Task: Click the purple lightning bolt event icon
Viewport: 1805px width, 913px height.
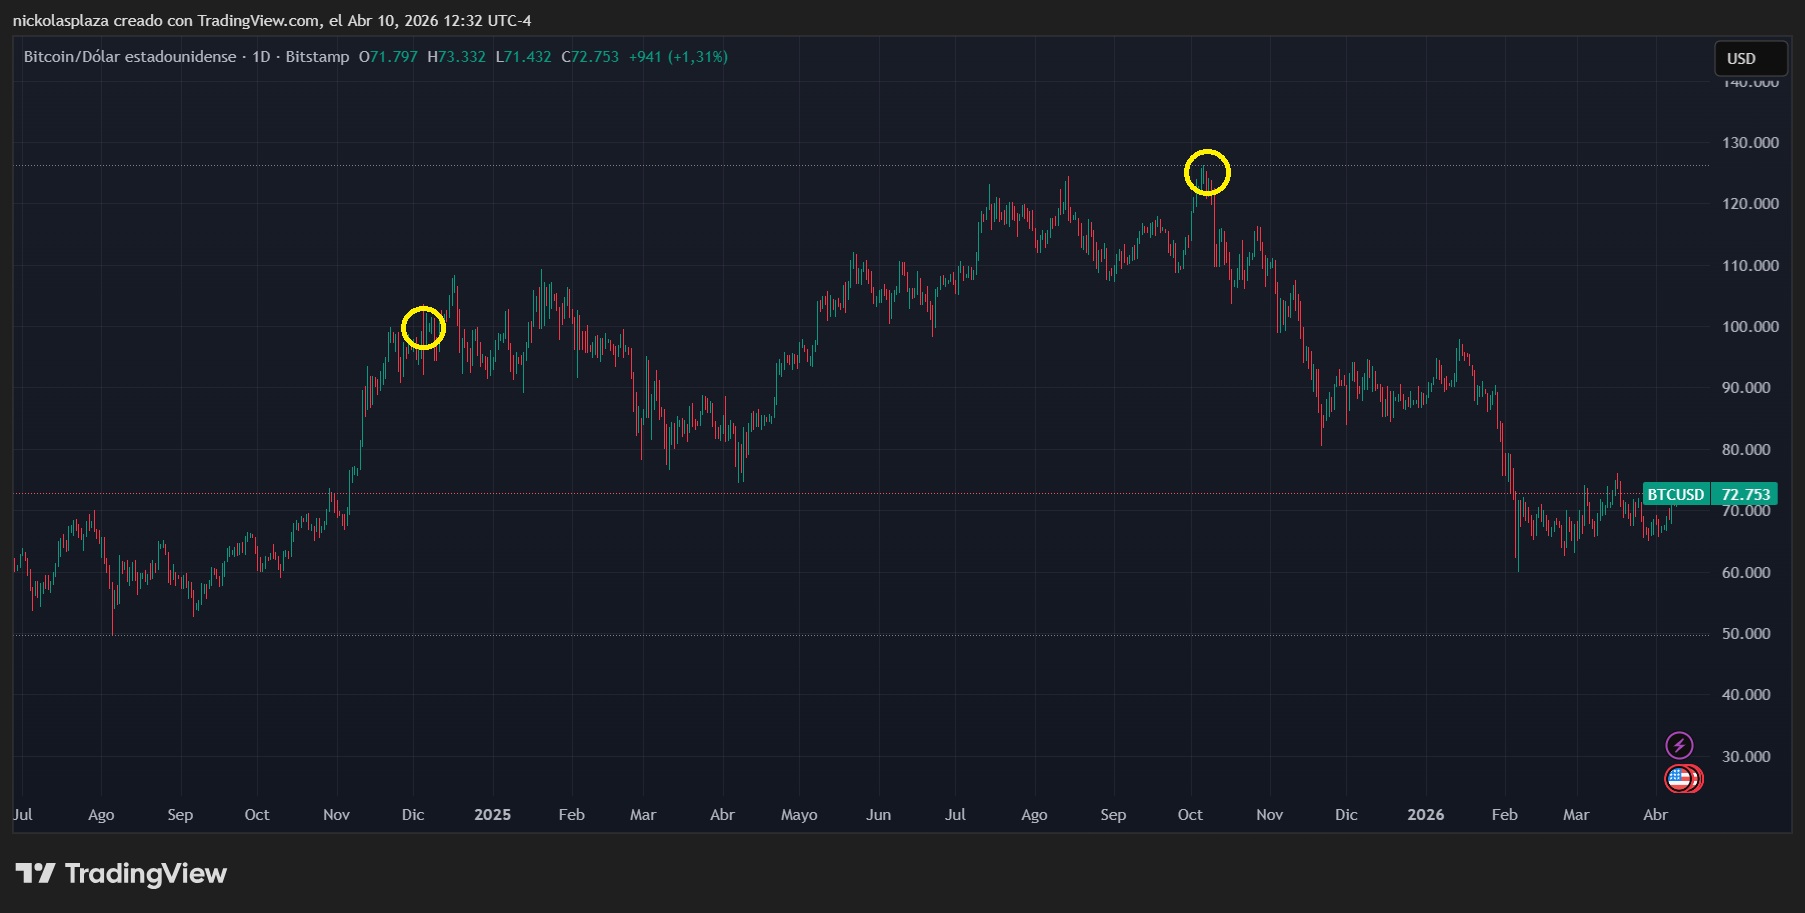Action: coord(1679,745)
